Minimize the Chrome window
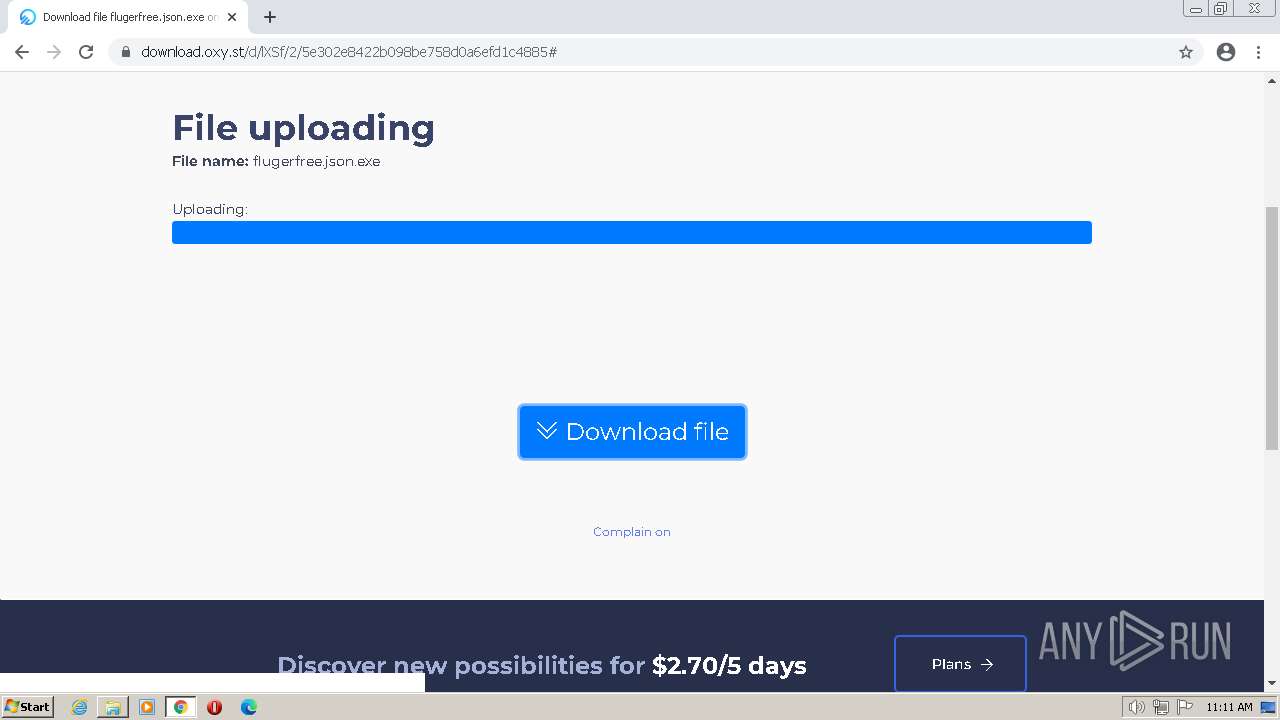The width and height of the screenshot is (1280, 720). tap(1196, 9)
